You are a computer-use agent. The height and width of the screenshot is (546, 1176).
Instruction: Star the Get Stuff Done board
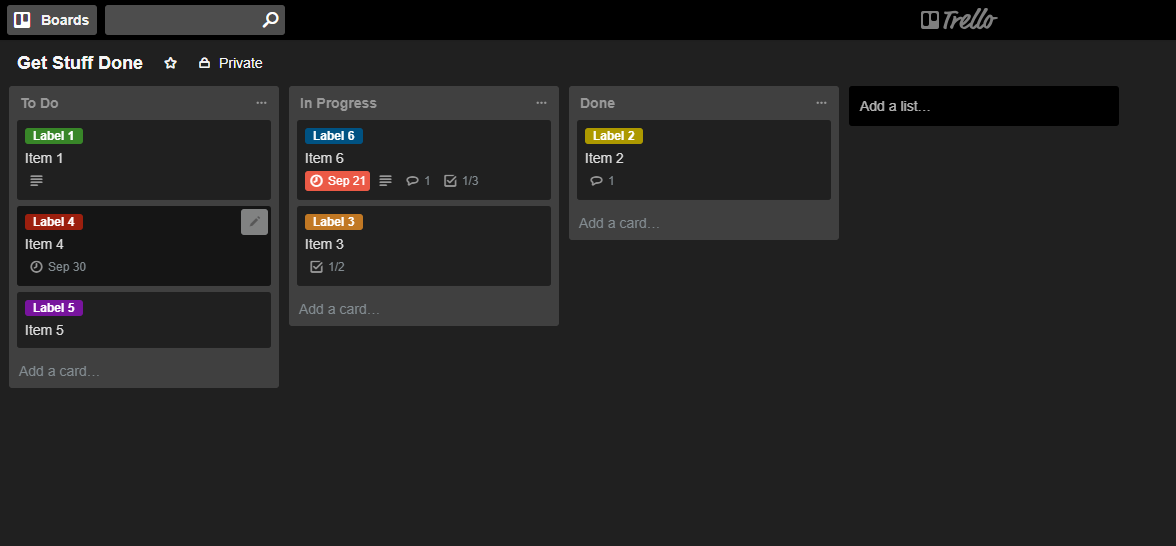click(x=170, y=63)
